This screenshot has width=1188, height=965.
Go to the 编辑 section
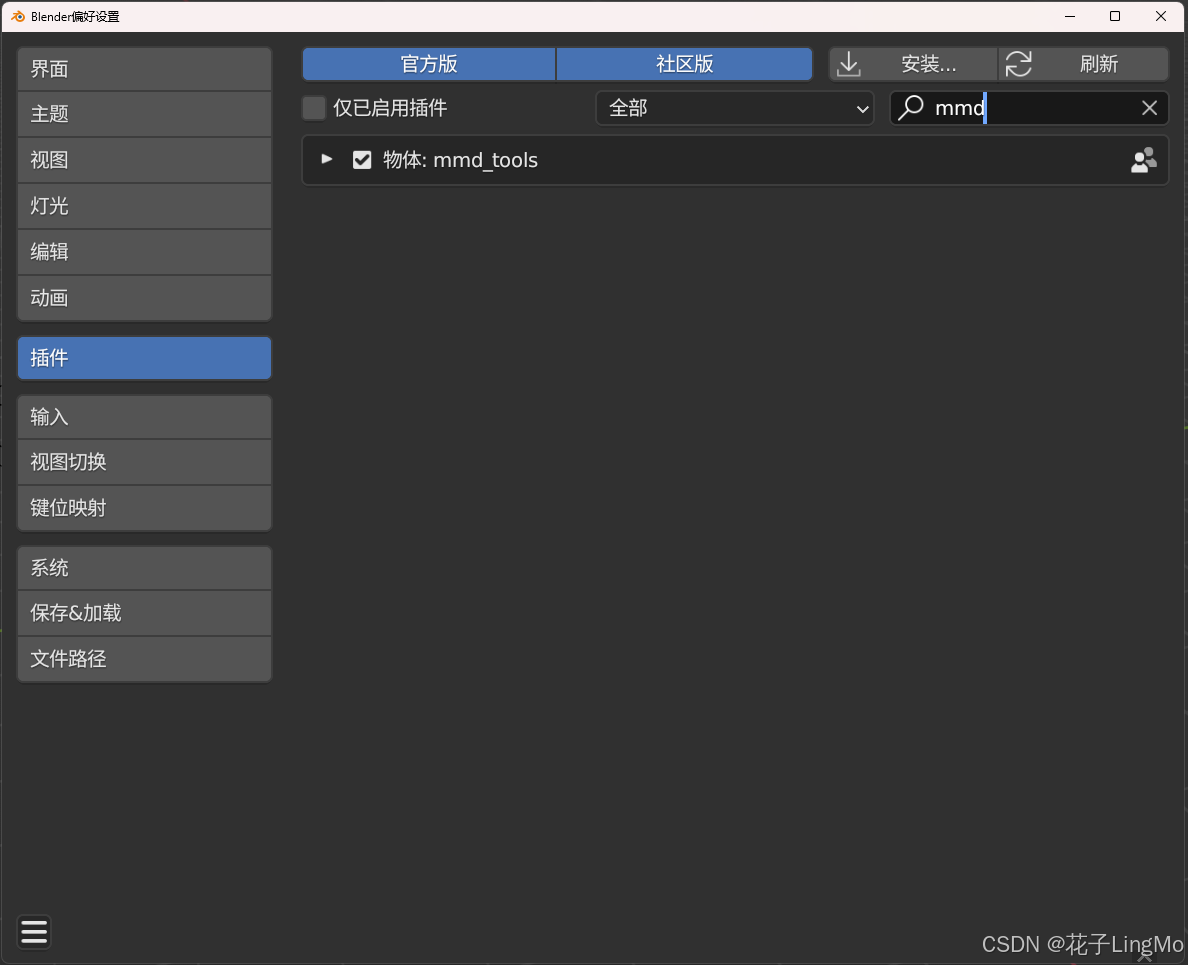(x=145, y=252)
